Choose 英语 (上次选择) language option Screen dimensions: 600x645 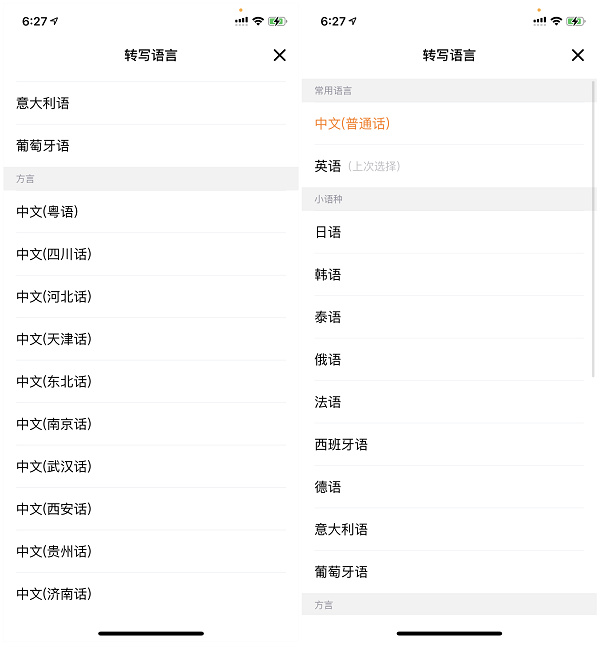(x=449, y=166)
